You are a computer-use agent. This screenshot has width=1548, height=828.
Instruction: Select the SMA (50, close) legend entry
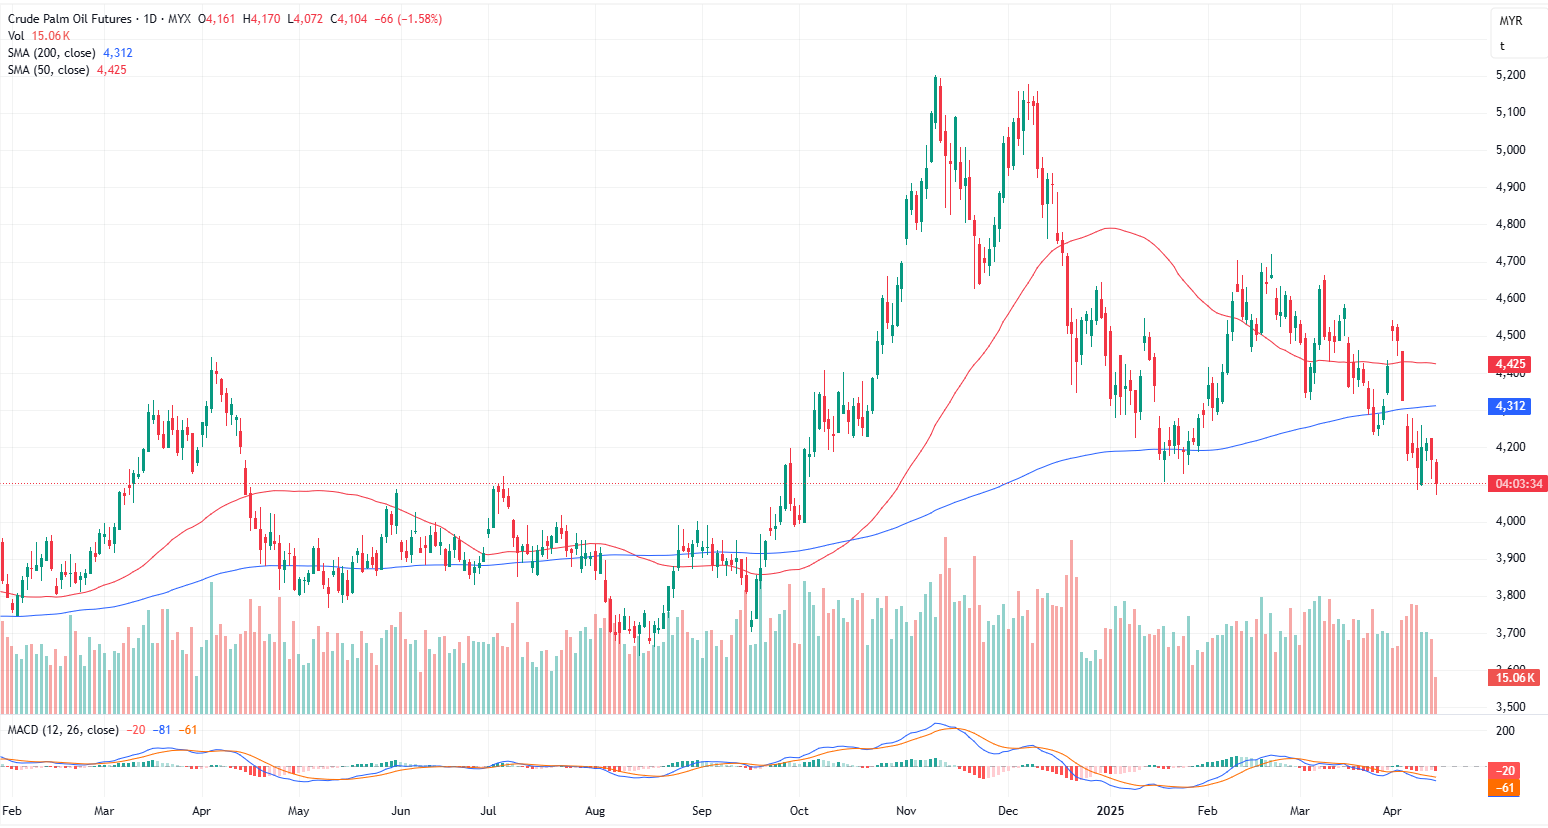pyautogui.click(x=49, y=70)
